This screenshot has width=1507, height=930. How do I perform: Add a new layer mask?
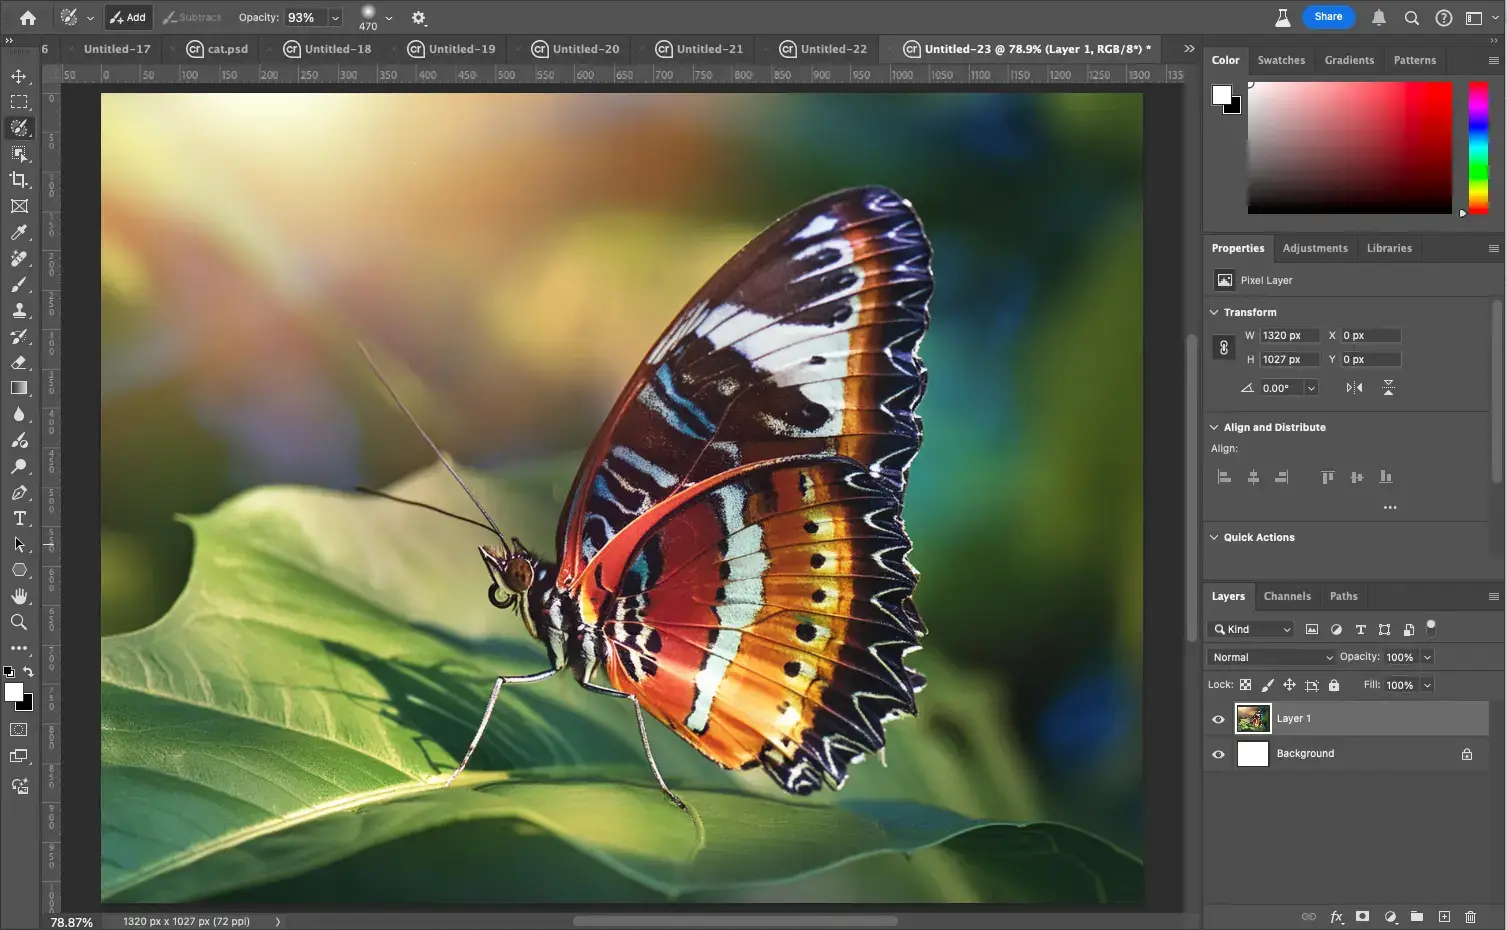[x=1362, y=916]
